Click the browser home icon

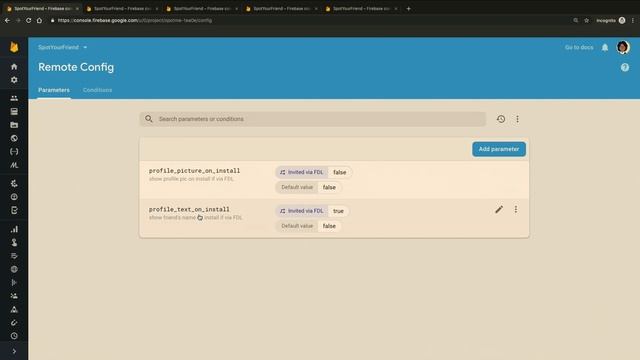point(39,20)
